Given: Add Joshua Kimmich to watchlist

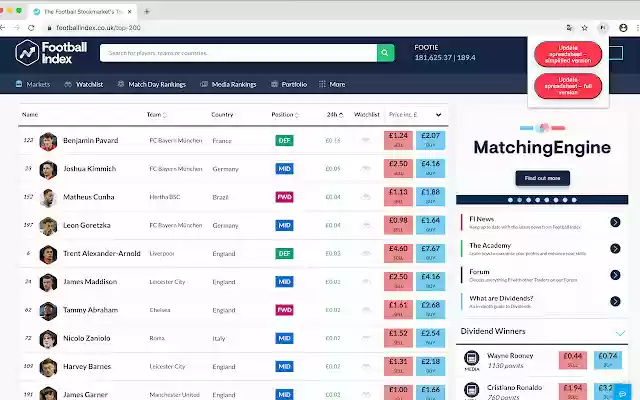Looking at the screenshot, I should (x=366, y=169).
